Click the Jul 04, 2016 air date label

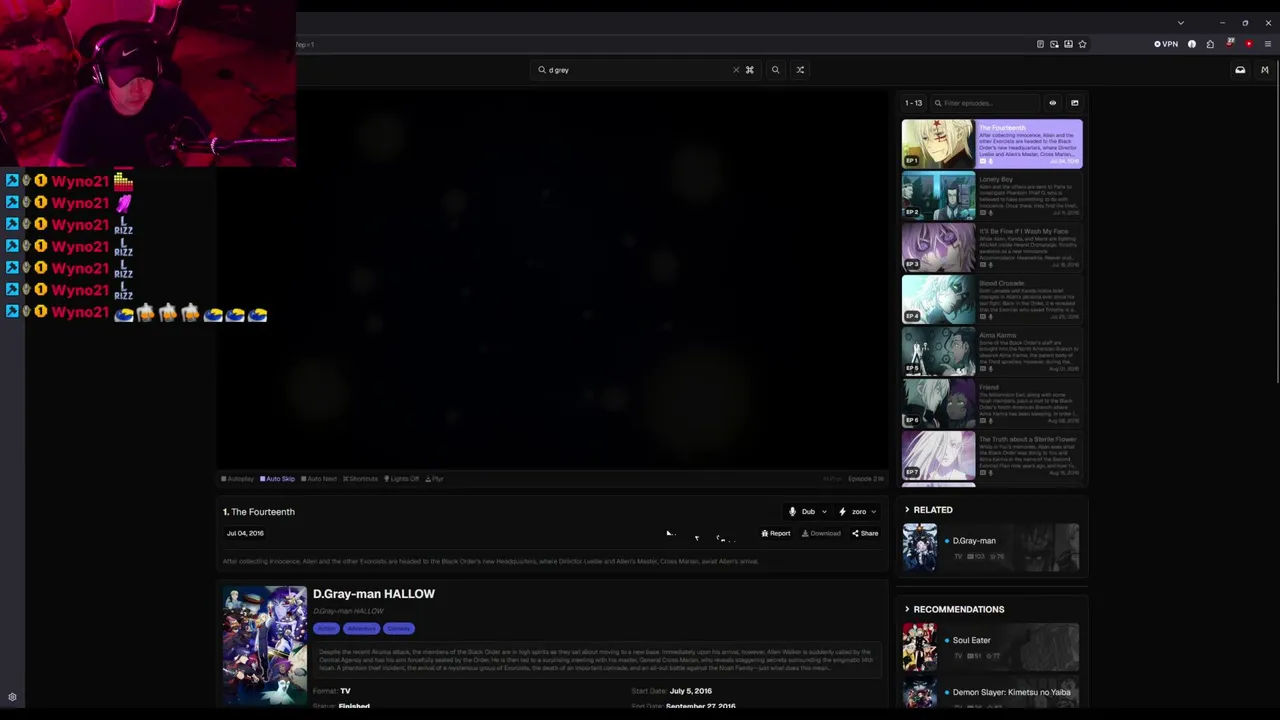pyautogui.click(x=245, y=533)
